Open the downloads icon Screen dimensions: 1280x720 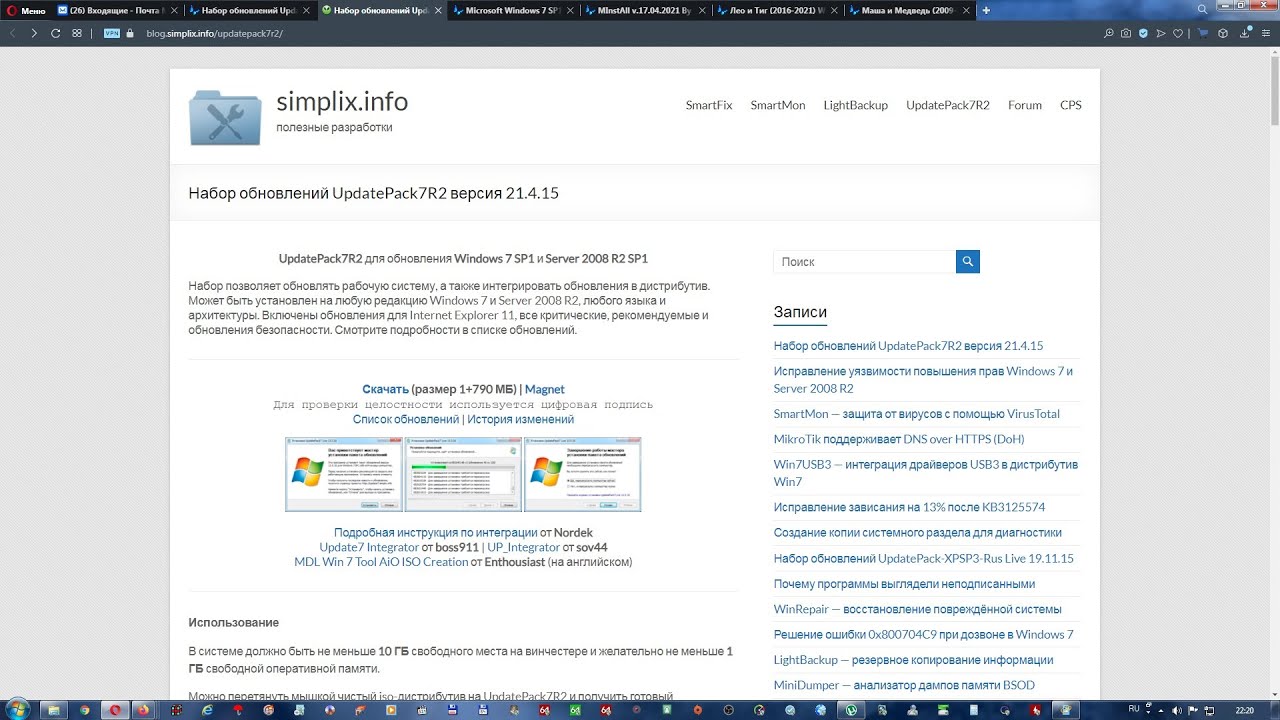pos(1244,33)
